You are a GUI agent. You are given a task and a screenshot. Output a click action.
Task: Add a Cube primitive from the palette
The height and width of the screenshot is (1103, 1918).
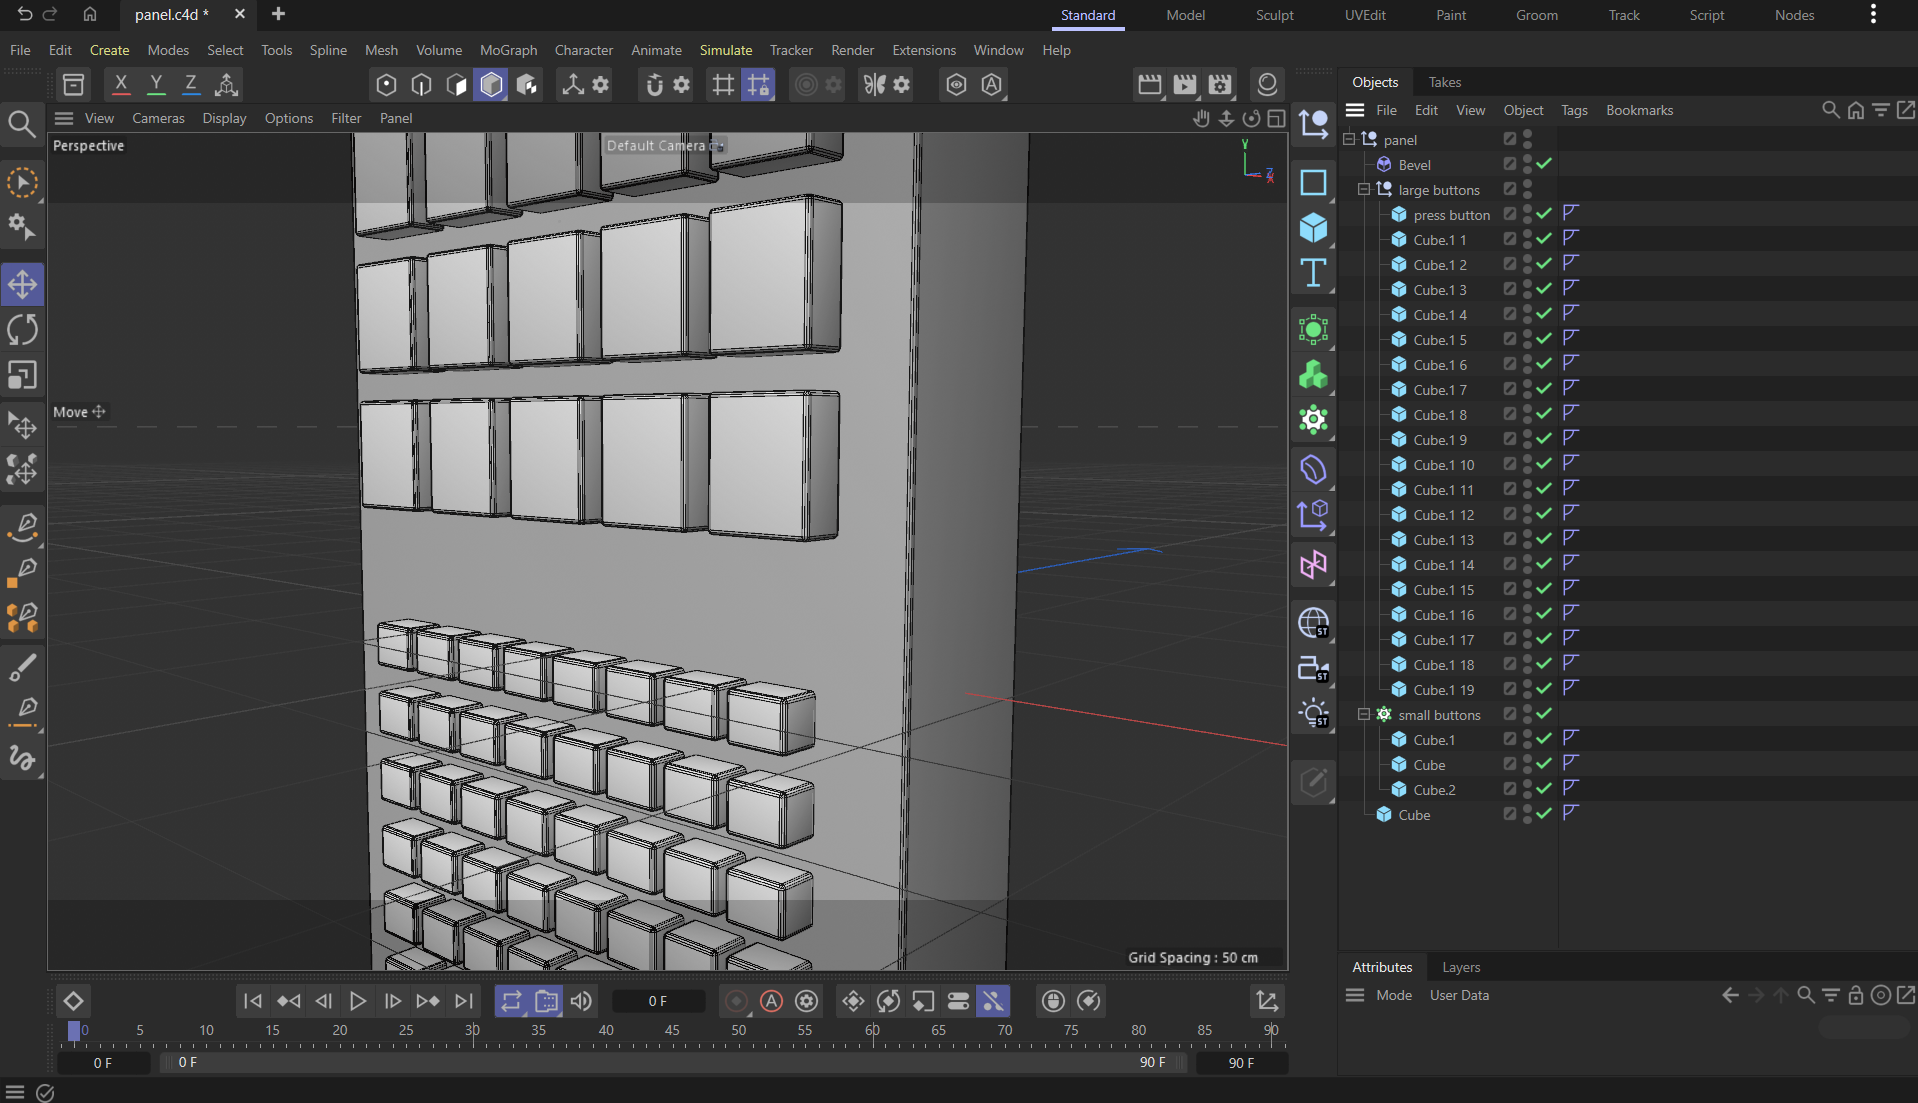click(x=1313, y=228)
